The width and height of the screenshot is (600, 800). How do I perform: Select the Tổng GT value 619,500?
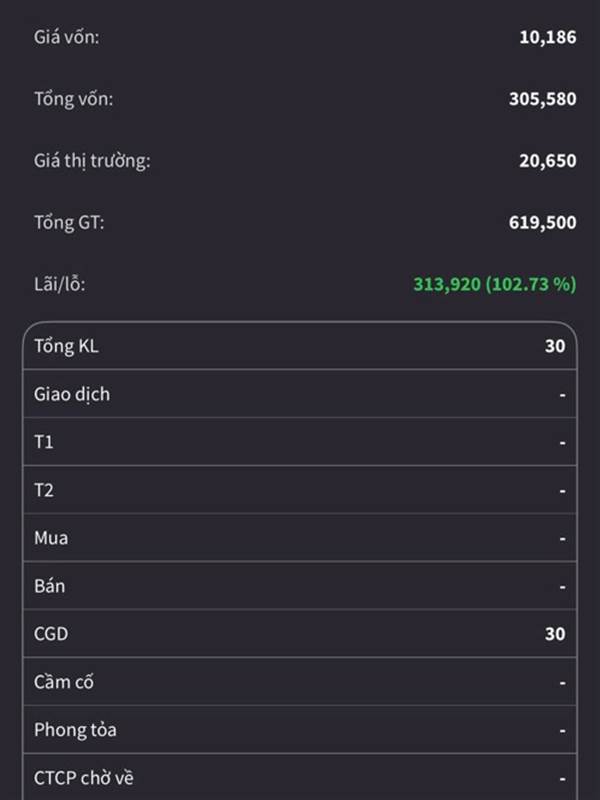542,222
